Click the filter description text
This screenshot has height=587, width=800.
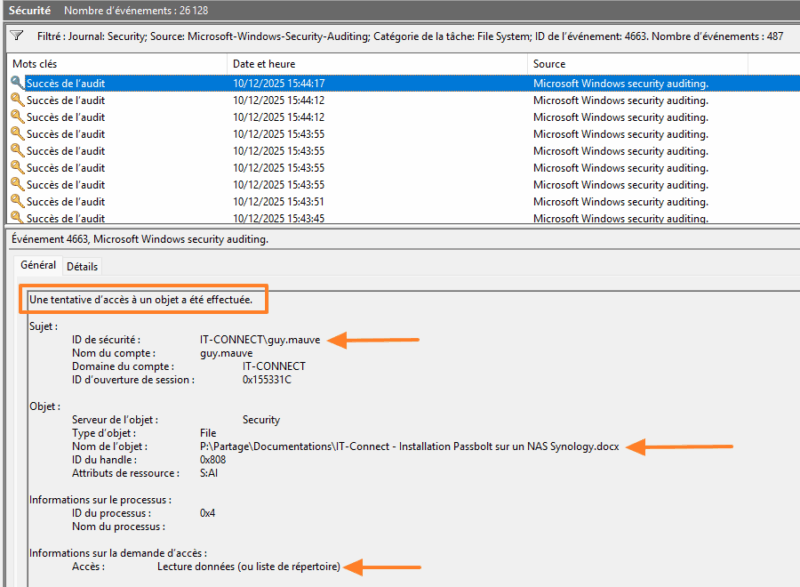[410, 36]
